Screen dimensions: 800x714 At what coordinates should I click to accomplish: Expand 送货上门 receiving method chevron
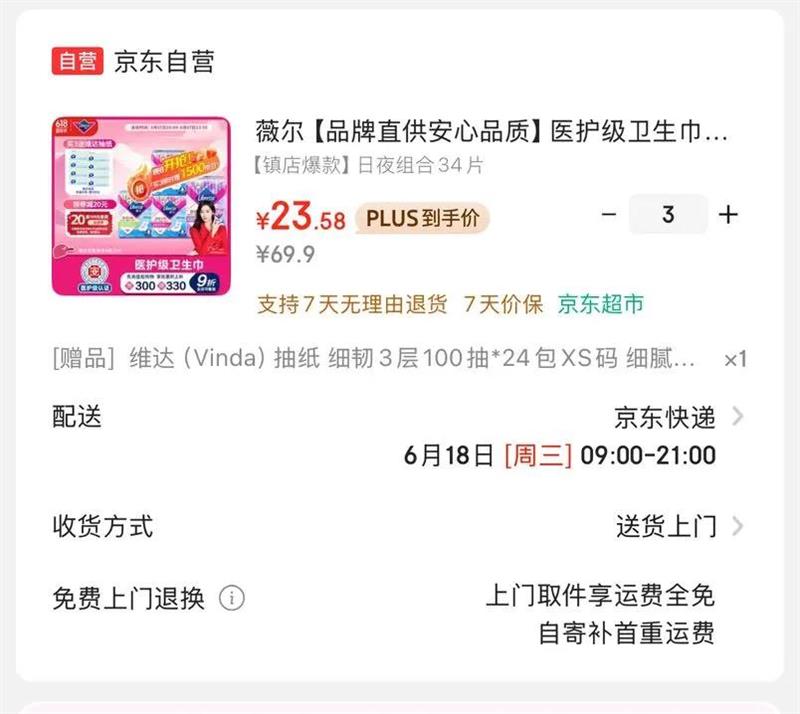click(x=737, y=526)
